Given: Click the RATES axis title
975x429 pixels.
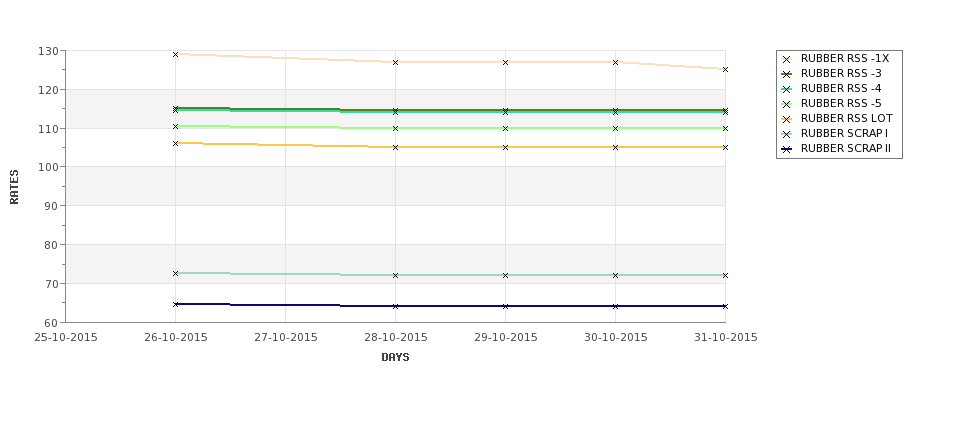Looking at the screenshot, I should [14, 187].
